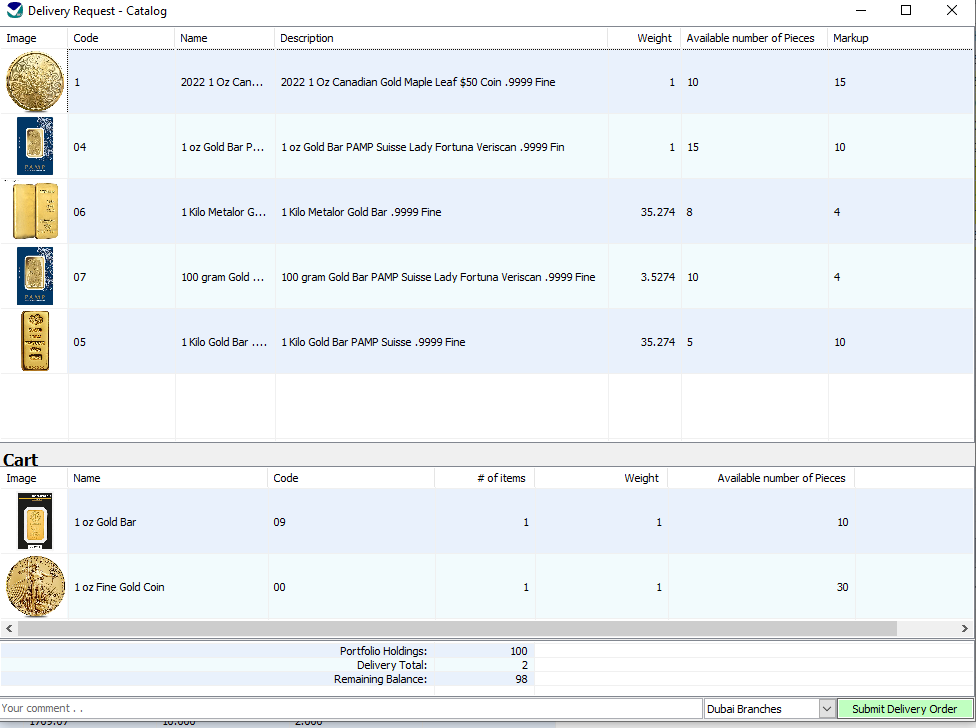Sort catalog by Code column header
The image size is (976, 728).
pos(120,38)
